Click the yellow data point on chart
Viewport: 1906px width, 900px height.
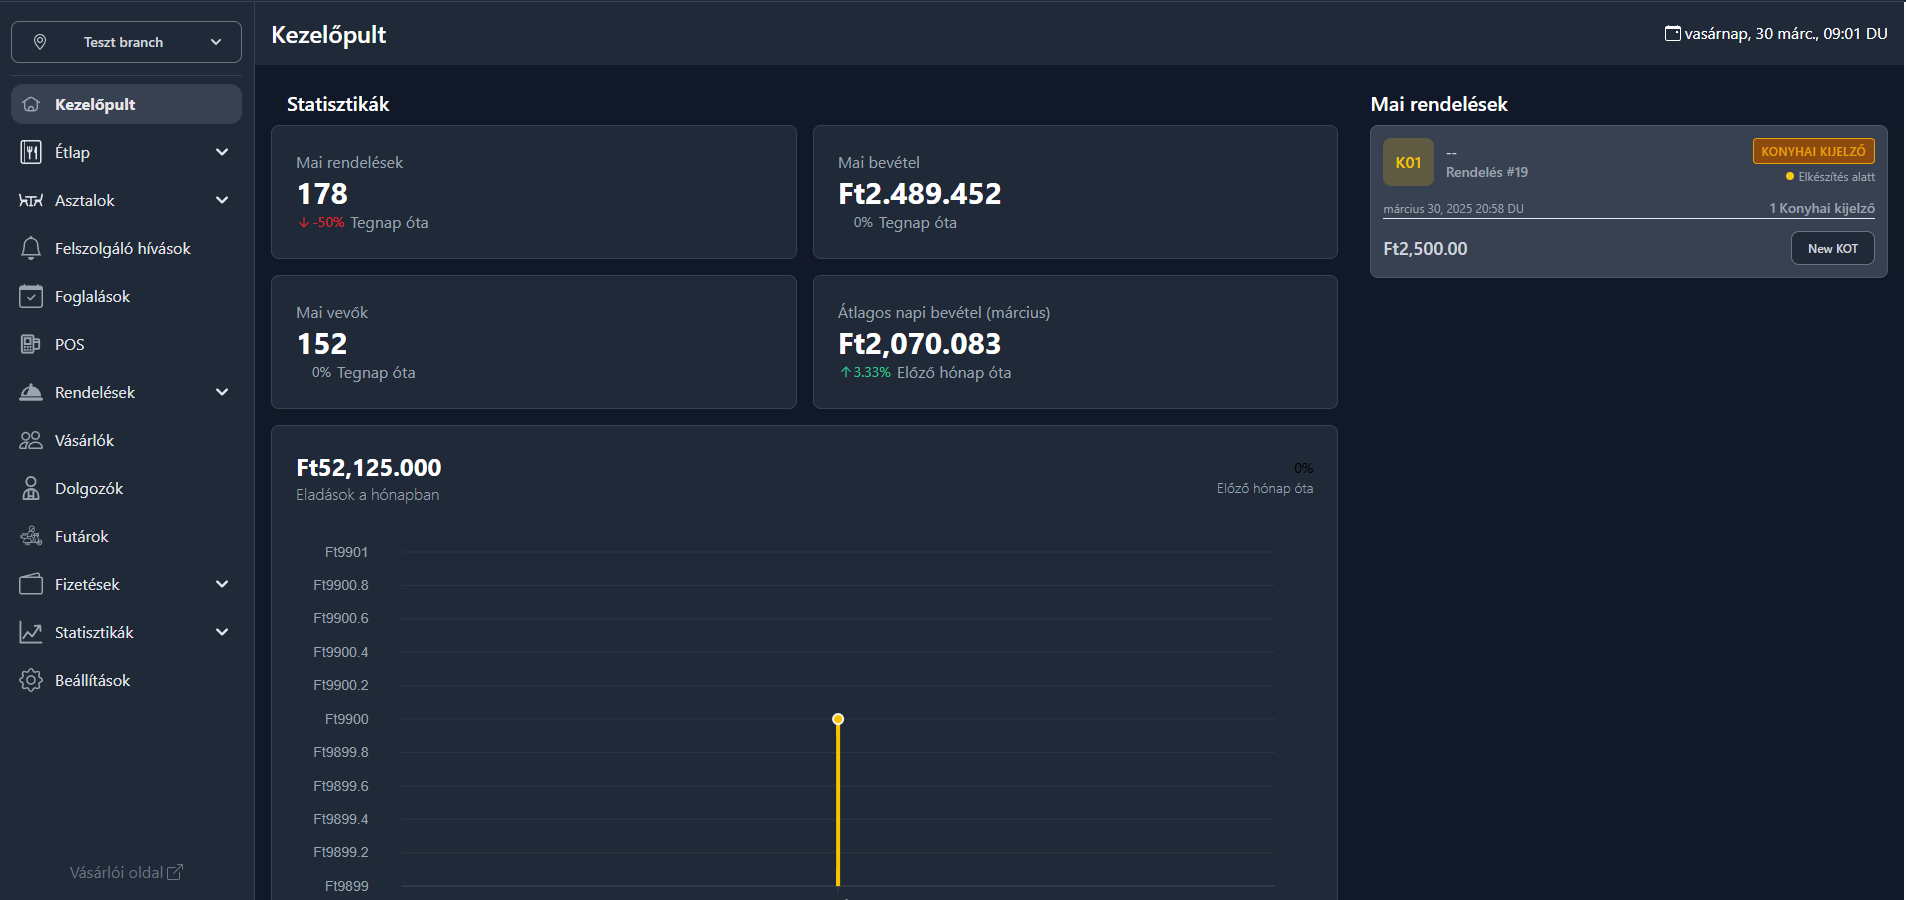click(838, 719)
